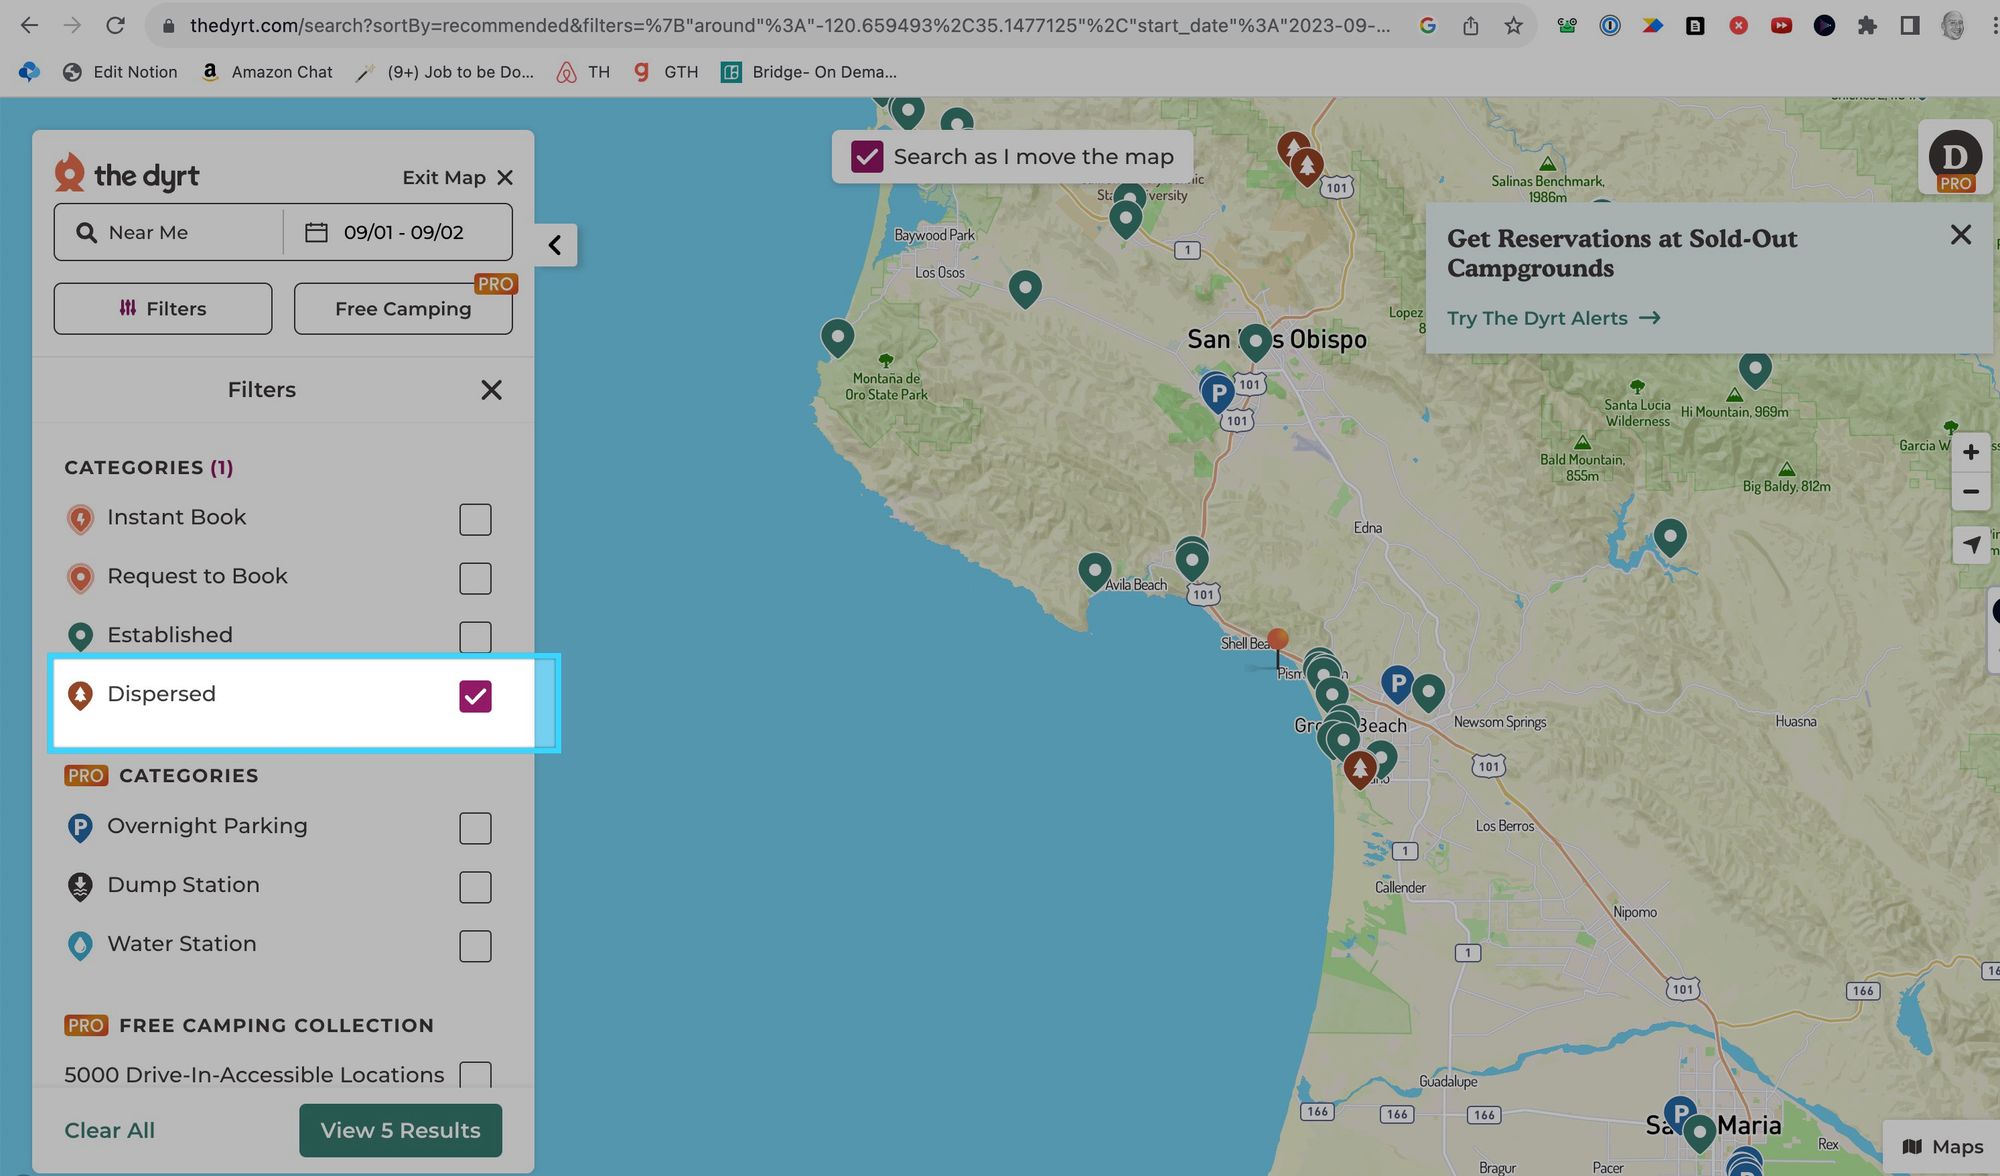This screenshot has height=1176, width=2000.
Task: Uncheck the Dispersed category checkbox
Action: pyautogui.click(x=475, y=696)
